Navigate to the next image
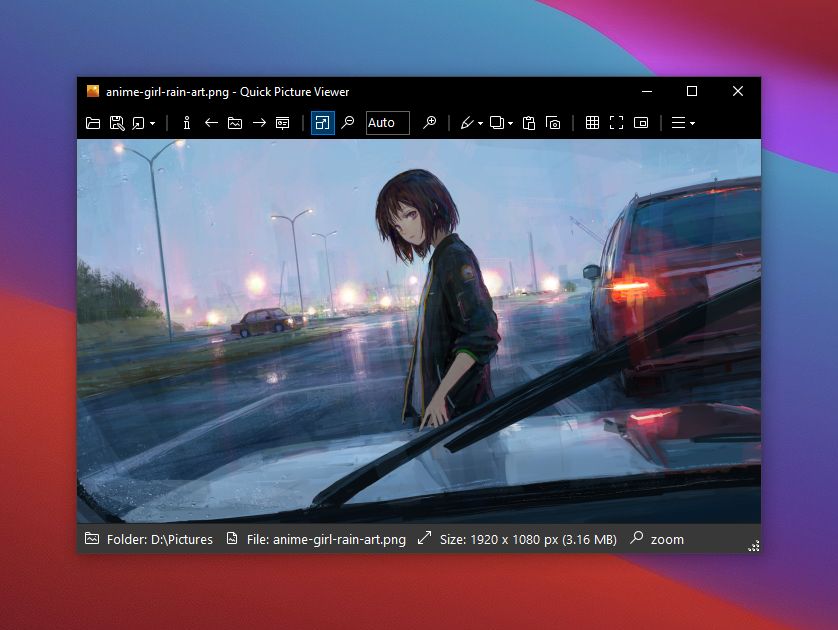 258,122
